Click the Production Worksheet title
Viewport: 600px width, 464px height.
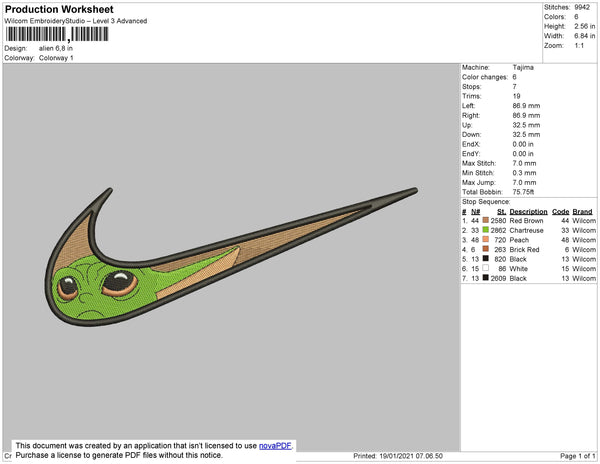pyautogui.click(x=59, y=10)
